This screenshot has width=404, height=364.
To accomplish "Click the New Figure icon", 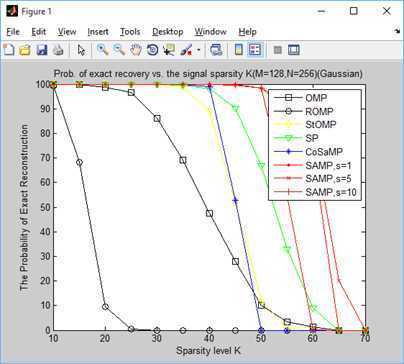I will pos(9,50).
